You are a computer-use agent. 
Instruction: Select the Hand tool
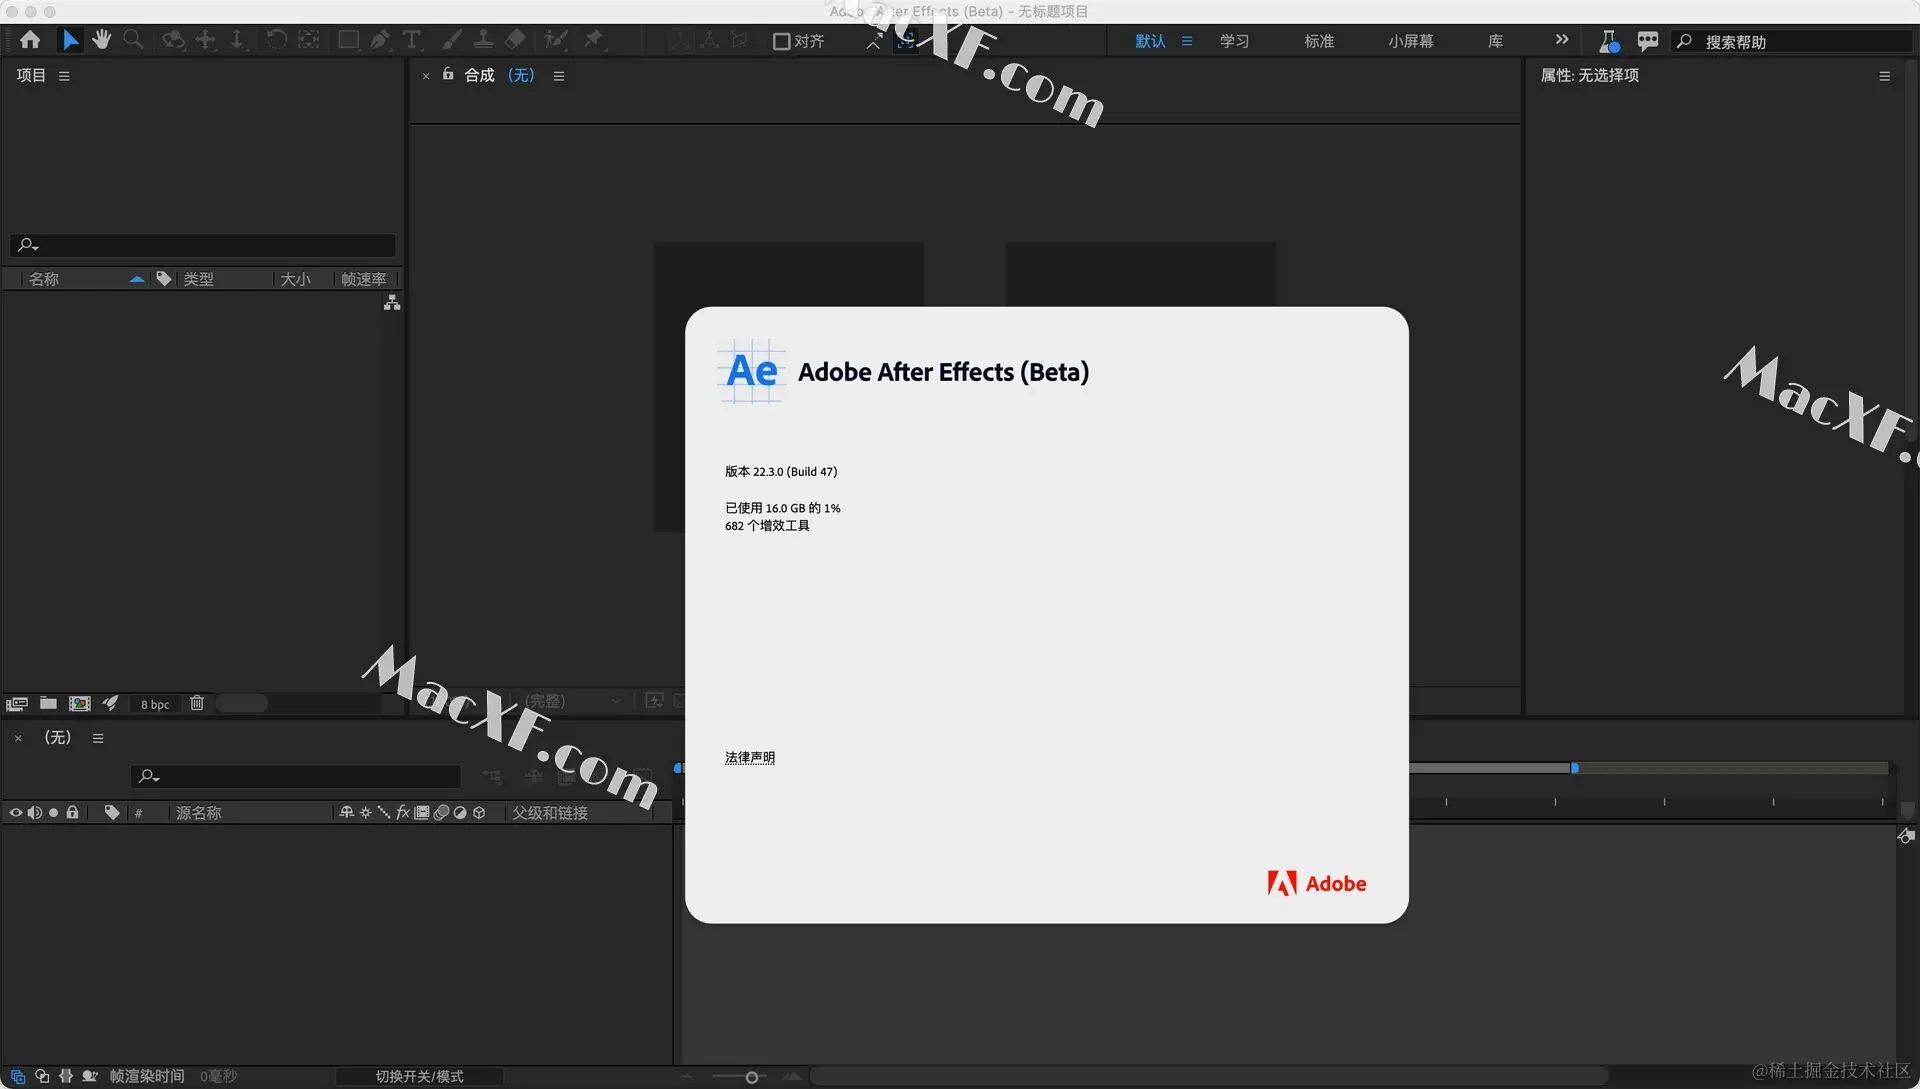pyautogui.click(x=101, y=40)
